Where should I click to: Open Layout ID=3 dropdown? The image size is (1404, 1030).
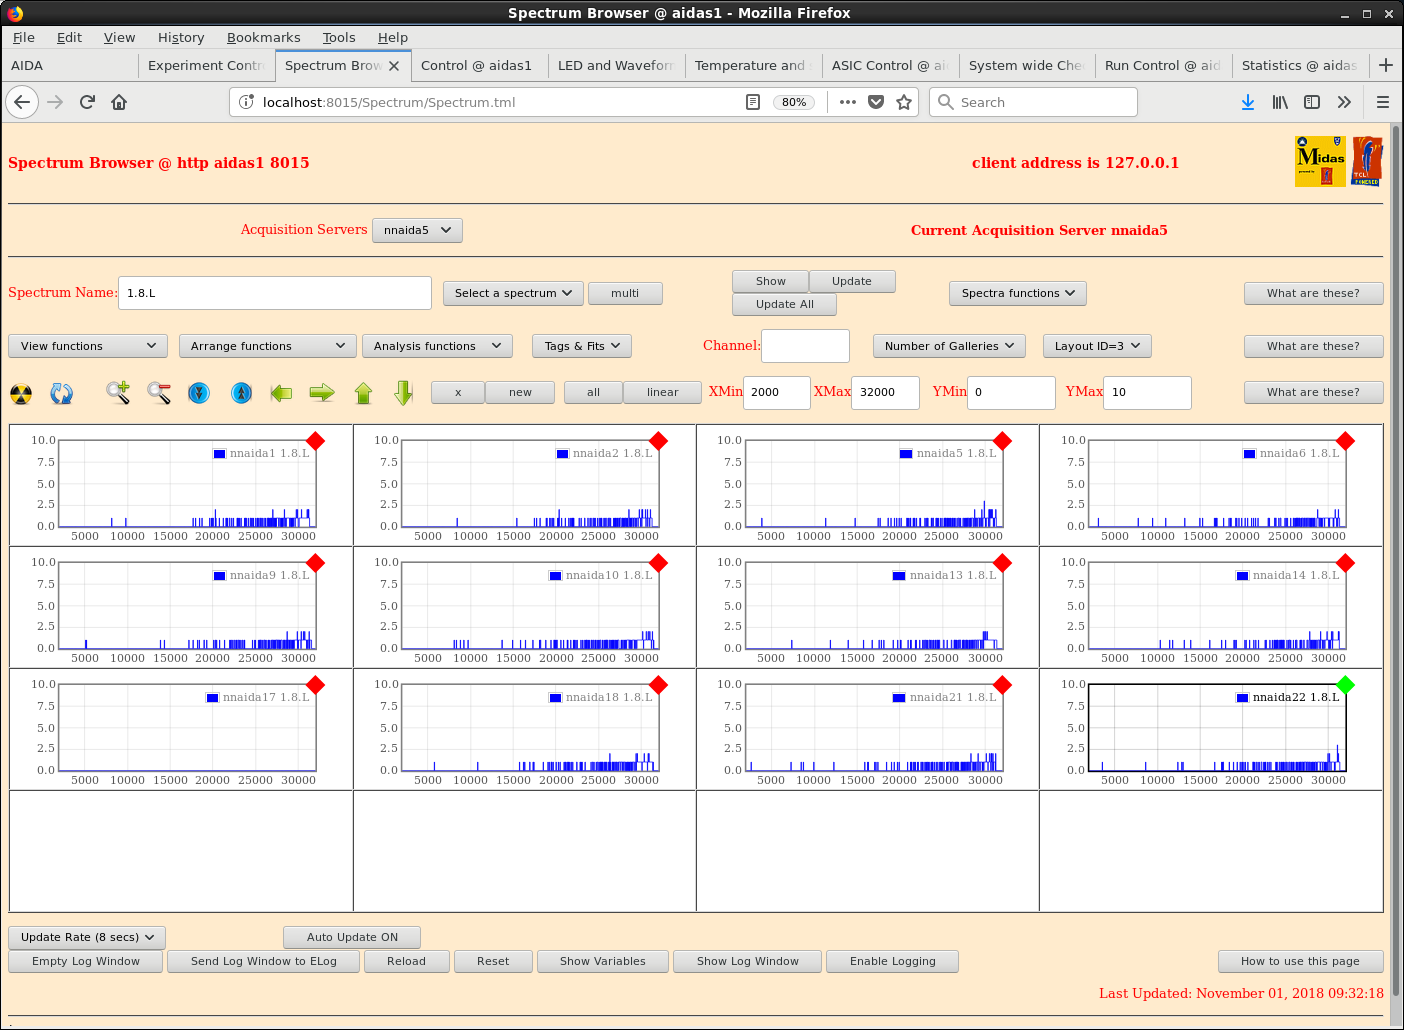coord(1097,346)
